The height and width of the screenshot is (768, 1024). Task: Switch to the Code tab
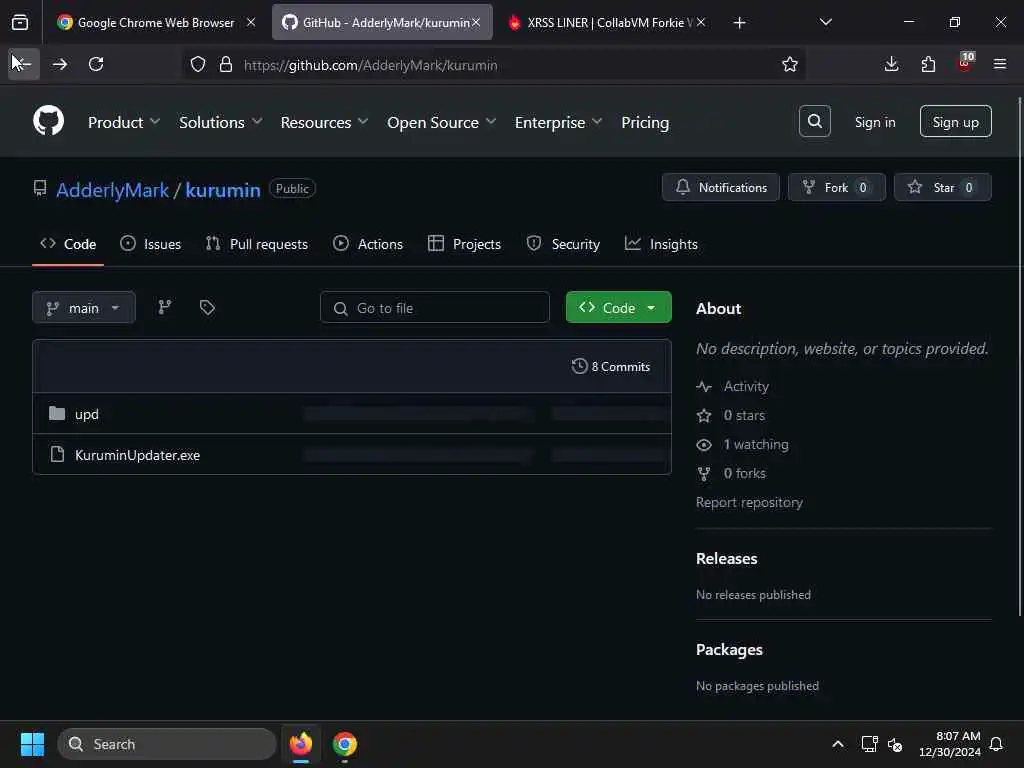click(68, 244)
